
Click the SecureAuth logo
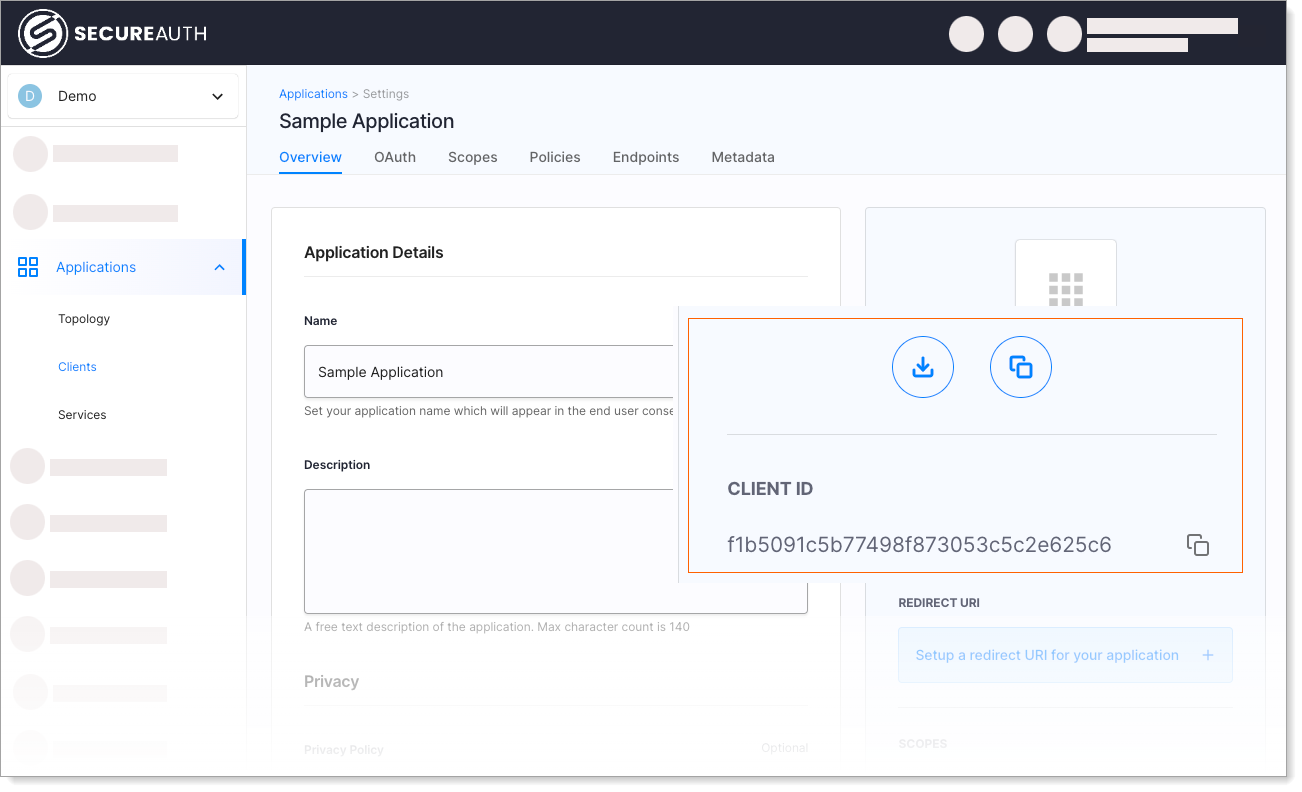[113, 33]
